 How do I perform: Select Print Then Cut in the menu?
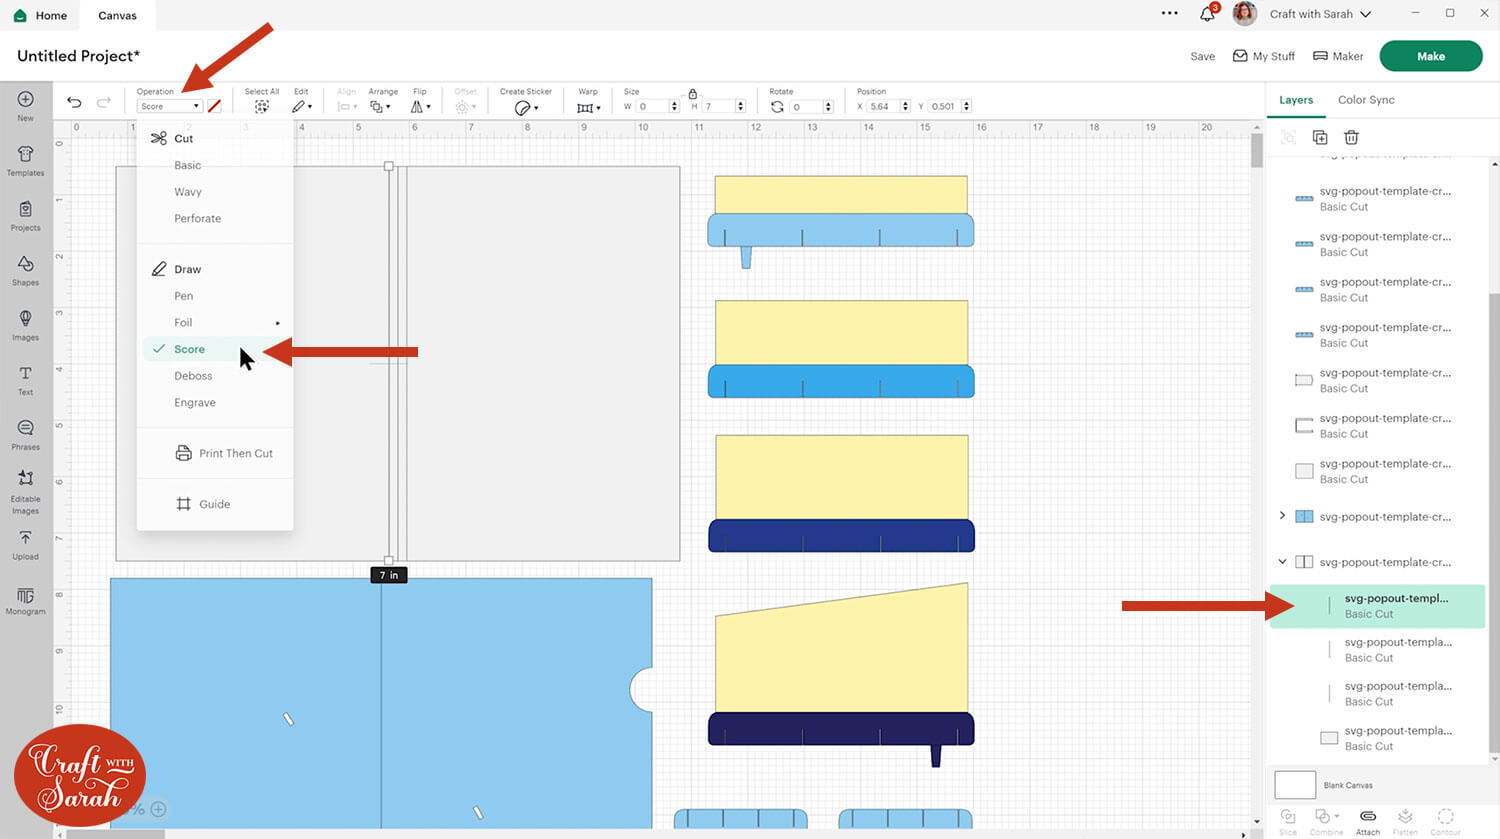click(x=235, y=453)
